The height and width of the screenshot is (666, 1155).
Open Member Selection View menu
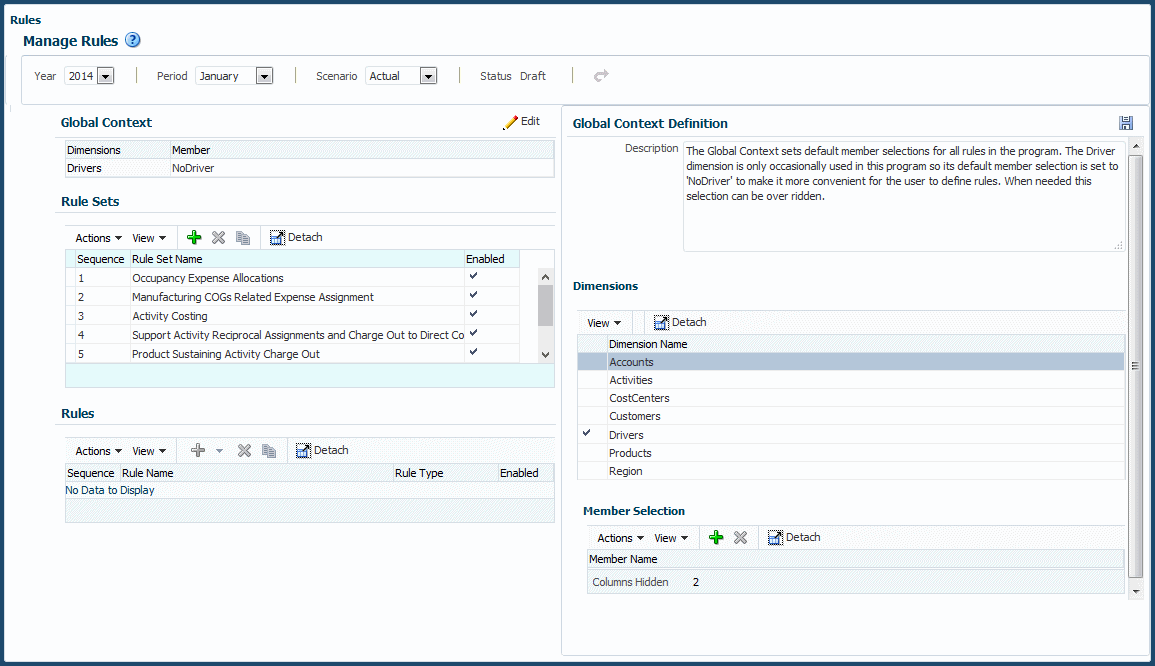pos(671,538)
